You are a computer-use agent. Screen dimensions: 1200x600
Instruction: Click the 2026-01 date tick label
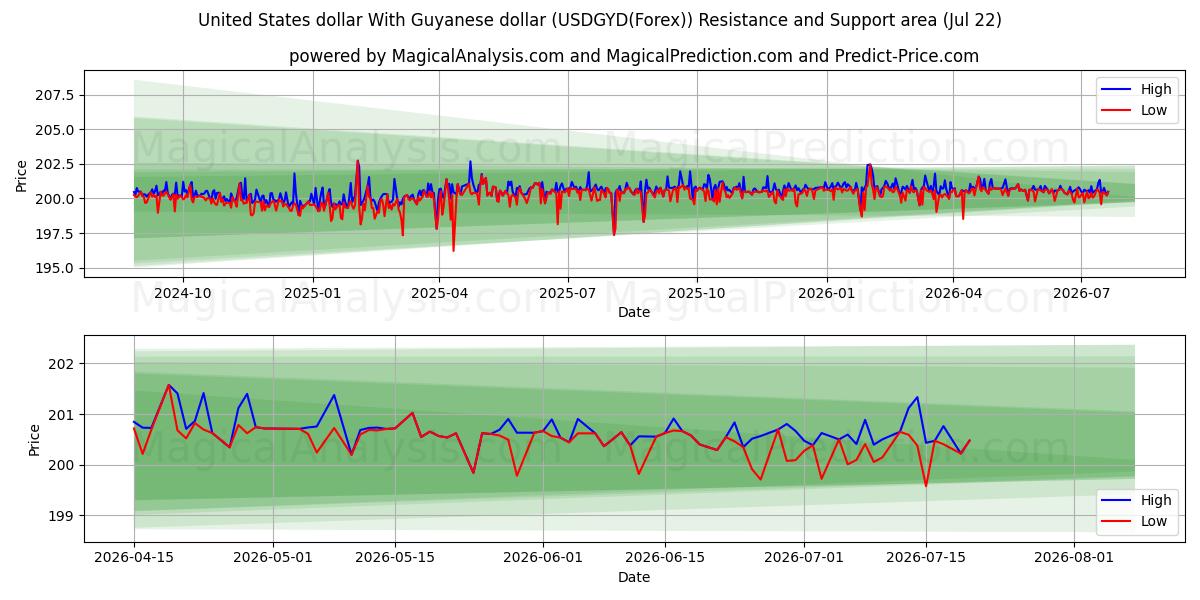point(827,294)
